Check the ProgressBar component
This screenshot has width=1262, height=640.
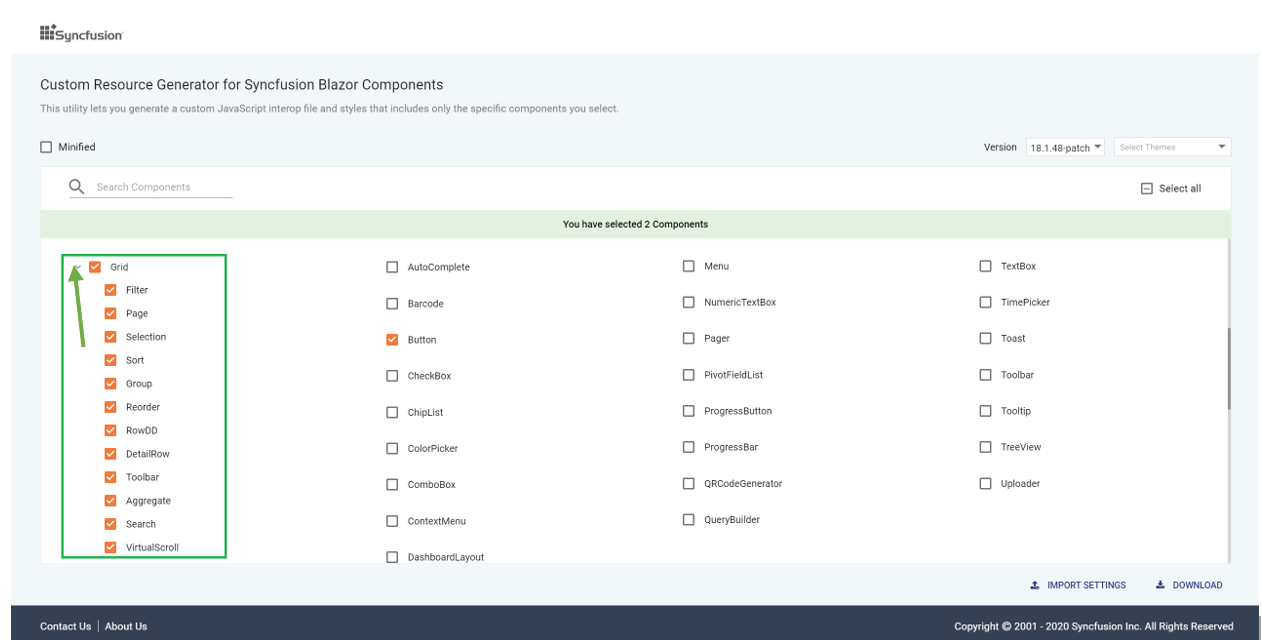coord(689,447)
